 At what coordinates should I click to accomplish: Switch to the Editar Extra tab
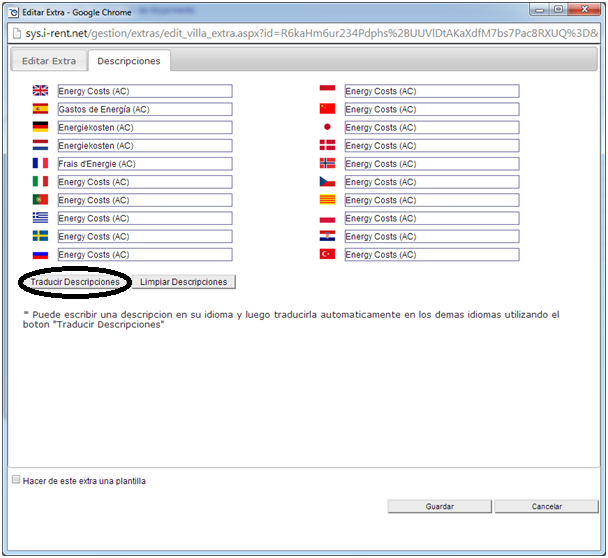tap(50, 61)
